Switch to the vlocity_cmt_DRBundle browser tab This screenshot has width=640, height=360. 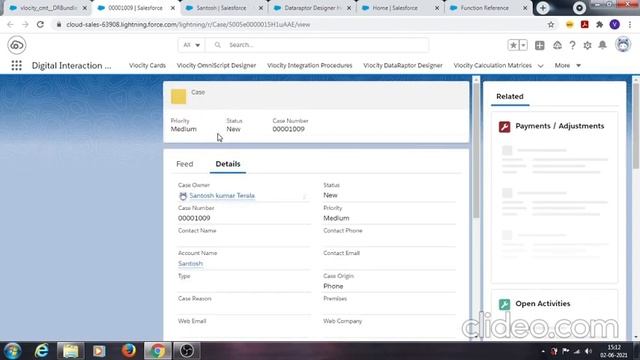tap(48, 8)
